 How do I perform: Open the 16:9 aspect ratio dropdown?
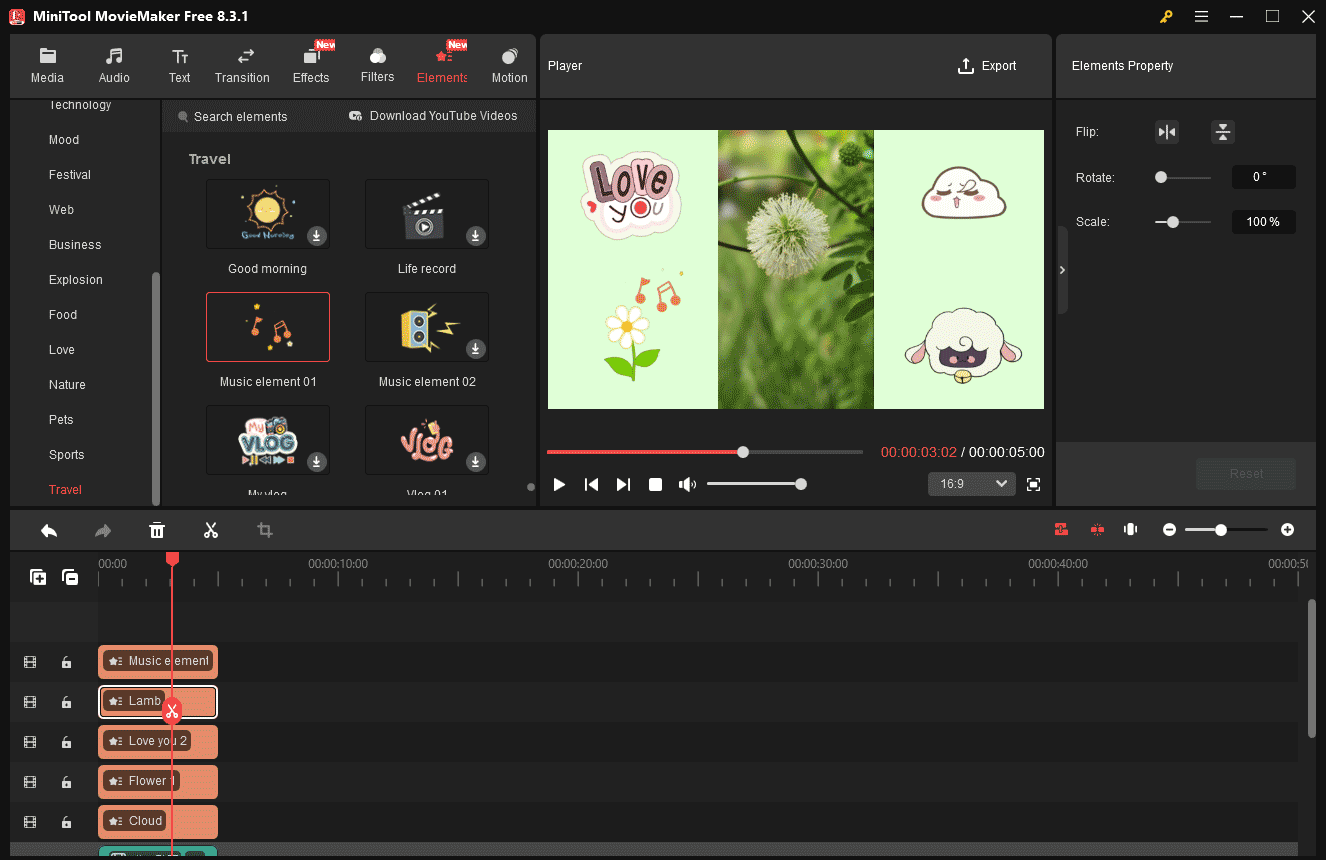pyautogui.click(x=971, y=484)
